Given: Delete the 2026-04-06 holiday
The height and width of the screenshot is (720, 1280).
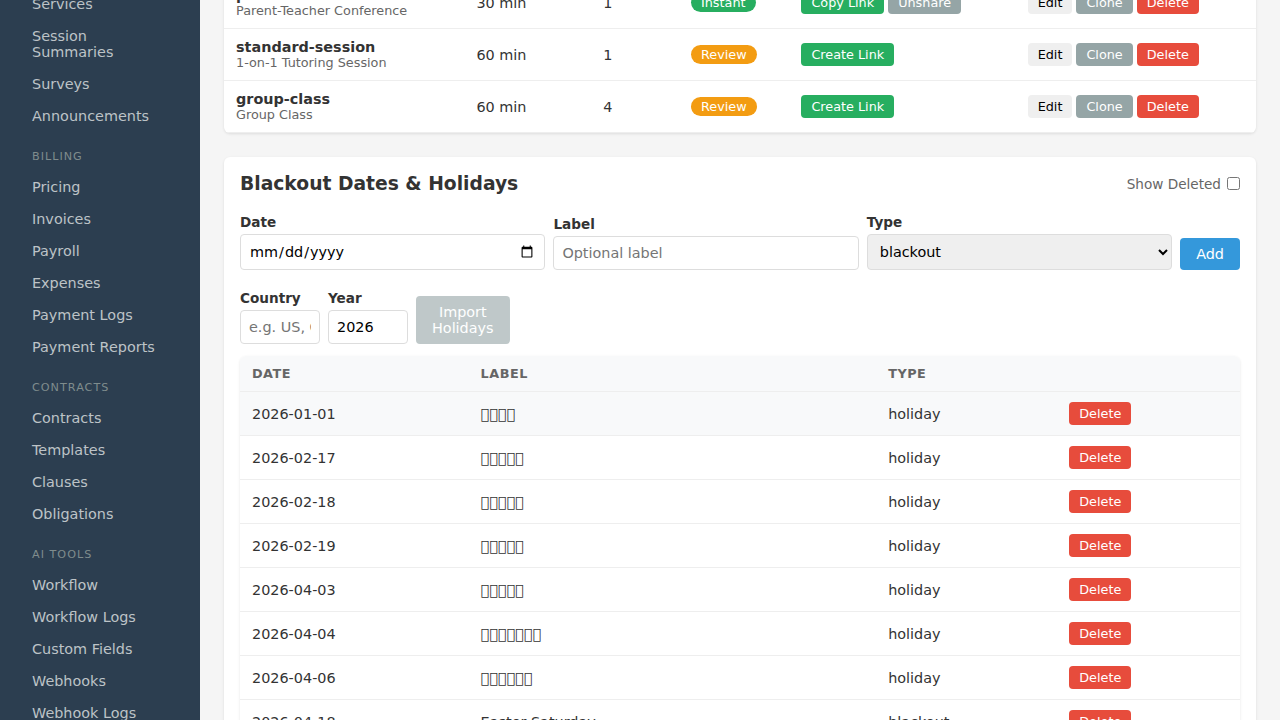Looking at the screenshot, I should pos(1100,678).
